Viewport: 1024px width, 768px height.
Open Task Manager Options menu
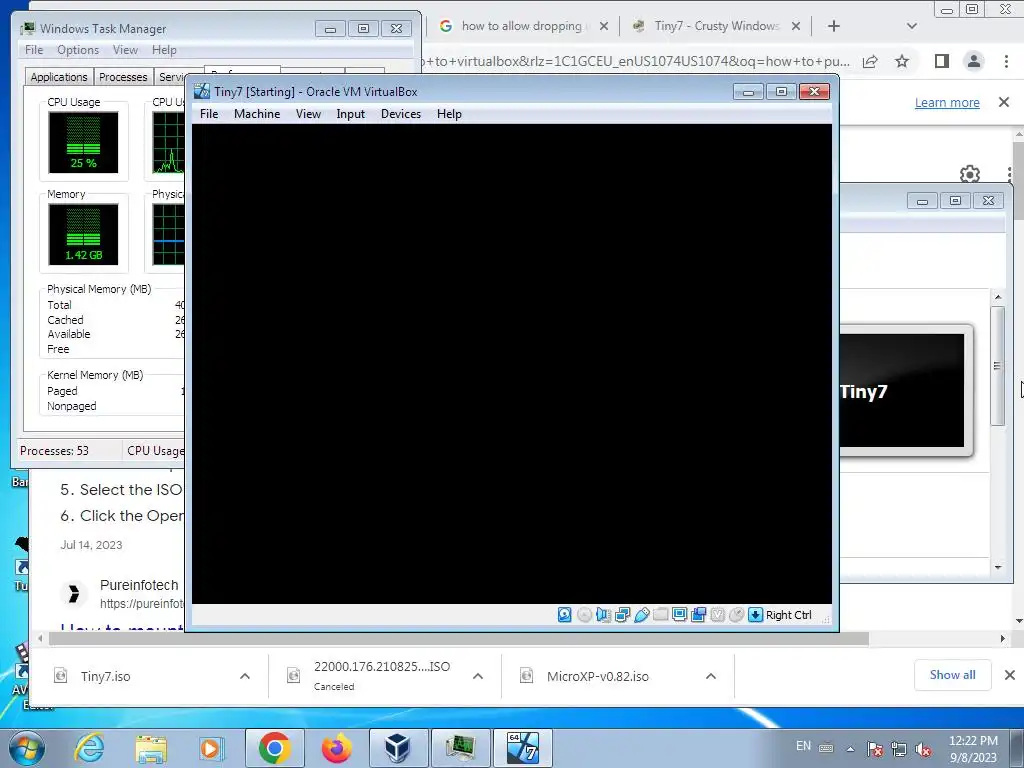pos(78,50)
